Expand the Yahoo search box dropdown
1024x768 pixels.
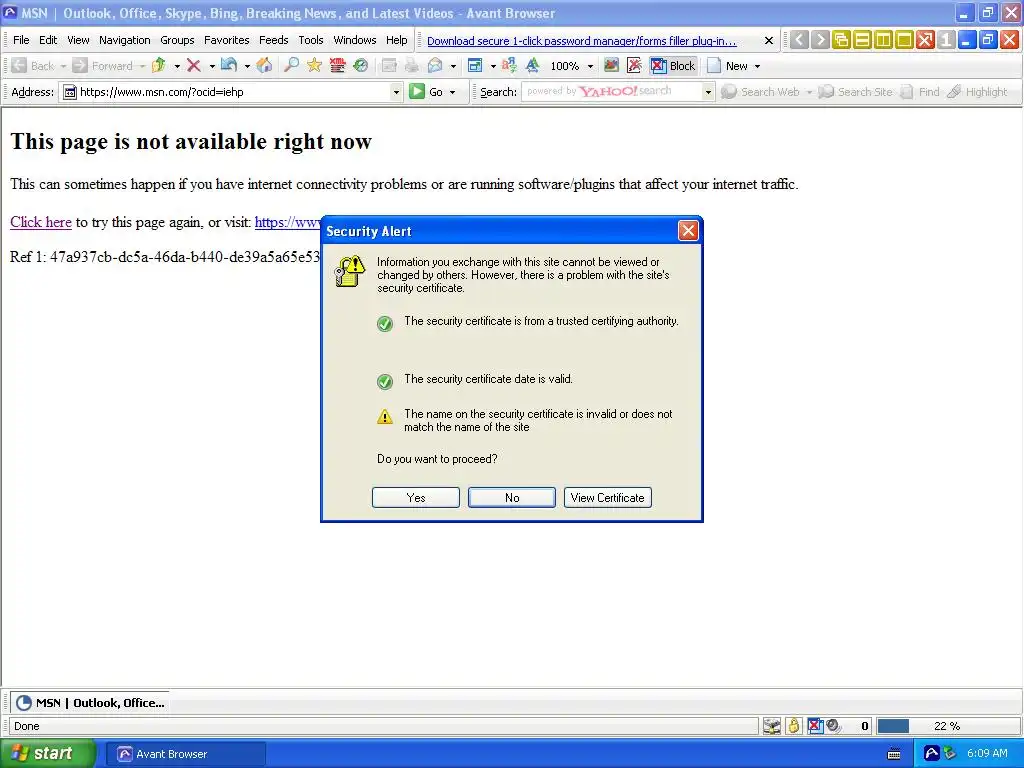pyautogui.click(x=708, y=92)
